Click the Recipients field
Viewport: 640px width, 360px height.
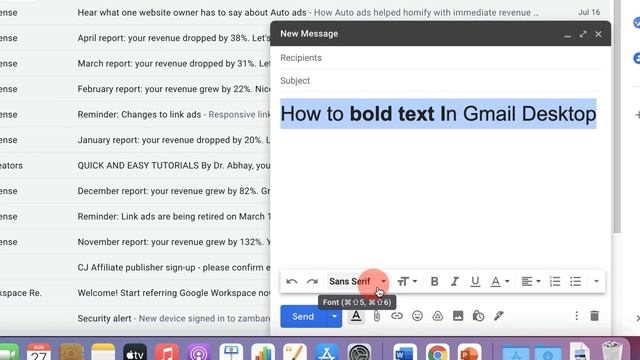pos(440,58)
